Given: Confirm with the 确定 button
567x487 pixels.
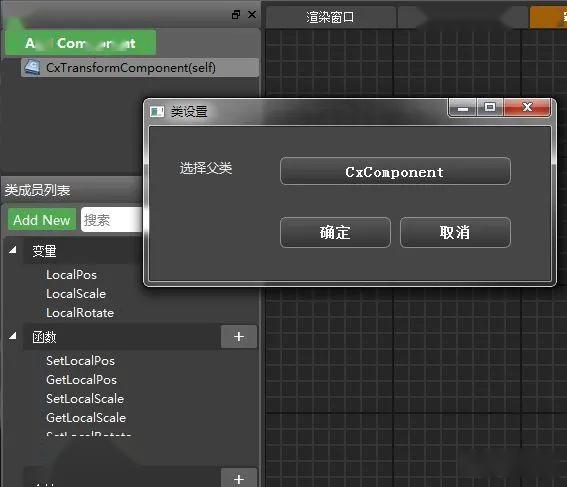Looking at the screenshot, I should [x=335, y=232].
